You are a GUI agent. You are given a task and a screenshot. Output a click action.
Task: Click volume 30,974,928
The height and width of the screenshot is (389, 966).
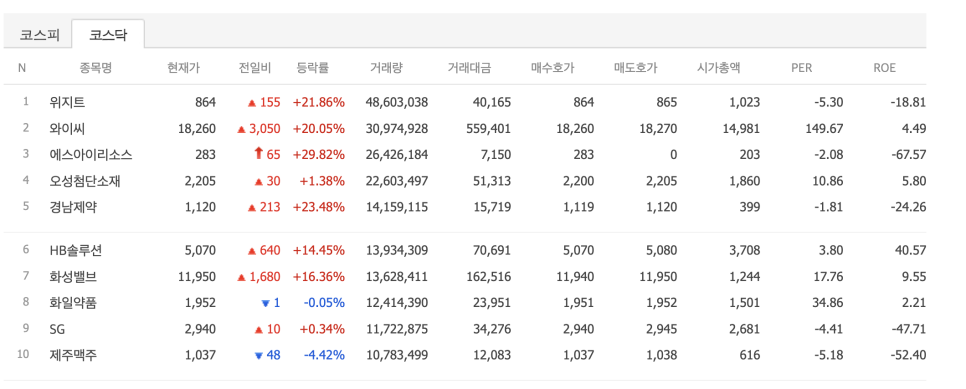396,129
